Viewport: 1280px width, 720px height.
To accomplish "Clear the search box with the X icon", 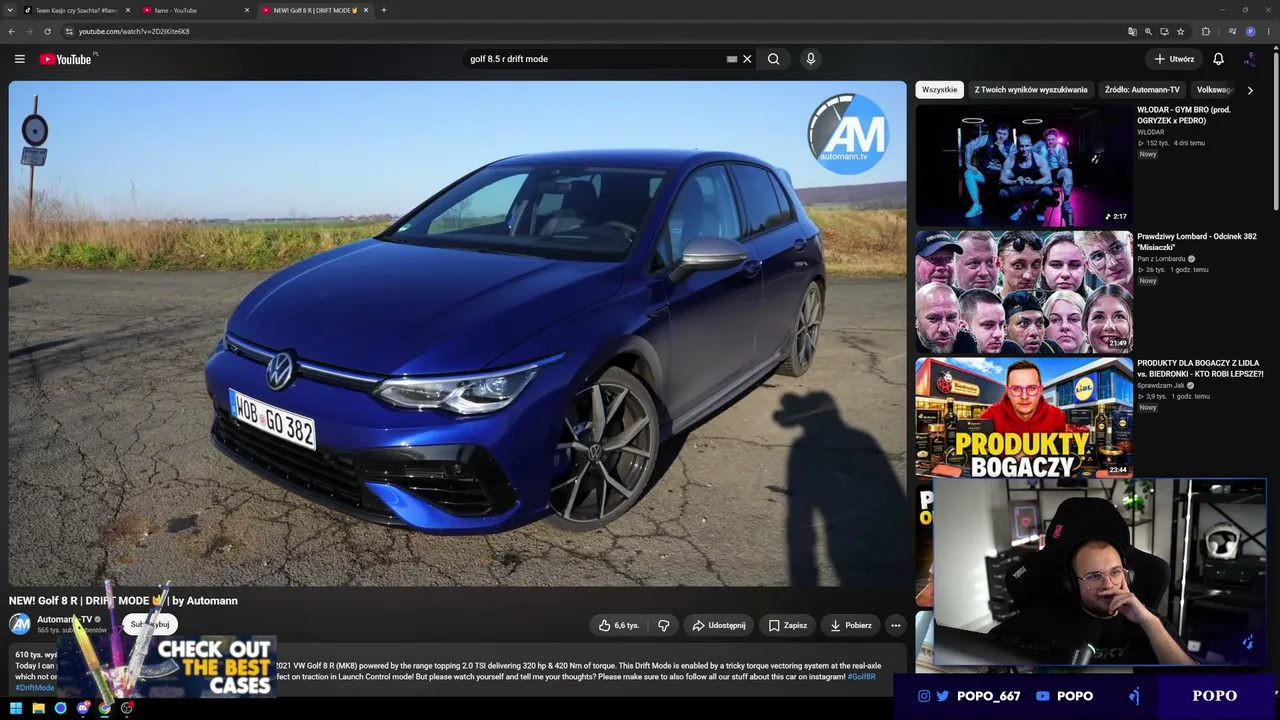I will pos(747,59).
